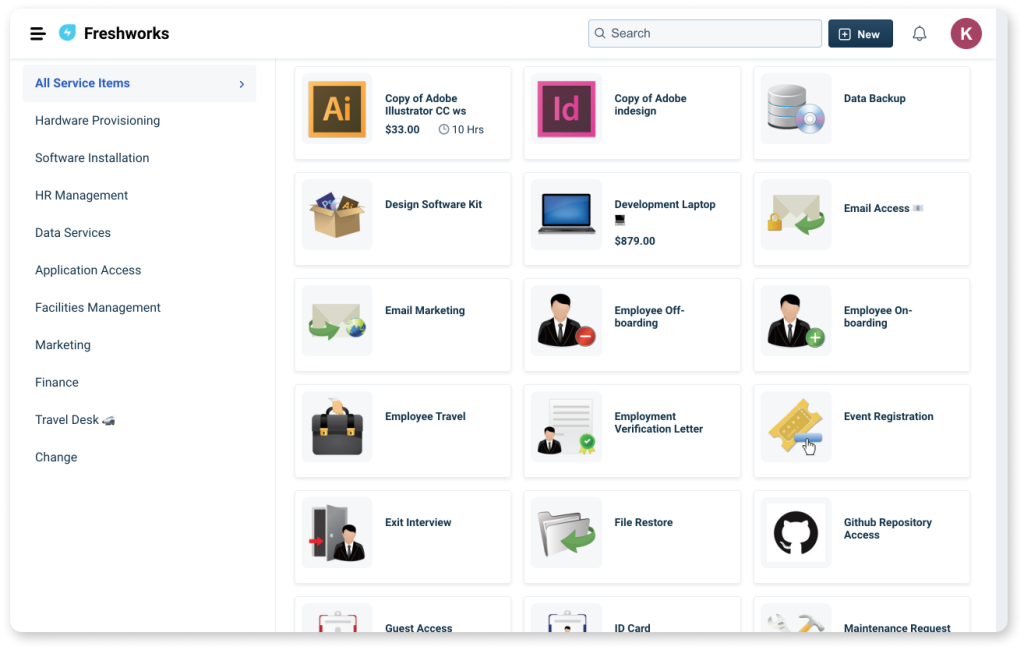This screenshot has height=650, width=1024.
Task: Open Employment Verification Letter title
Action: coord(658,423)
